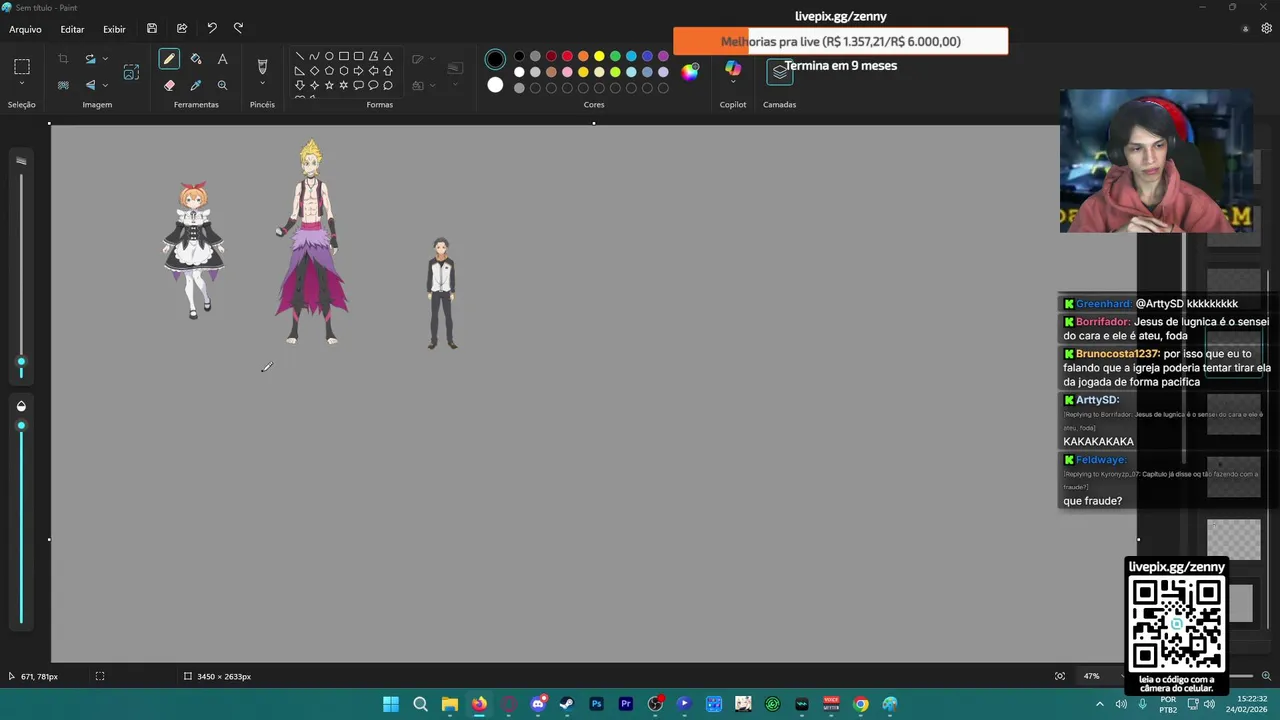Click the rectangular Selection tool
Screen dimensions: 1280x720
click(22, 67)
